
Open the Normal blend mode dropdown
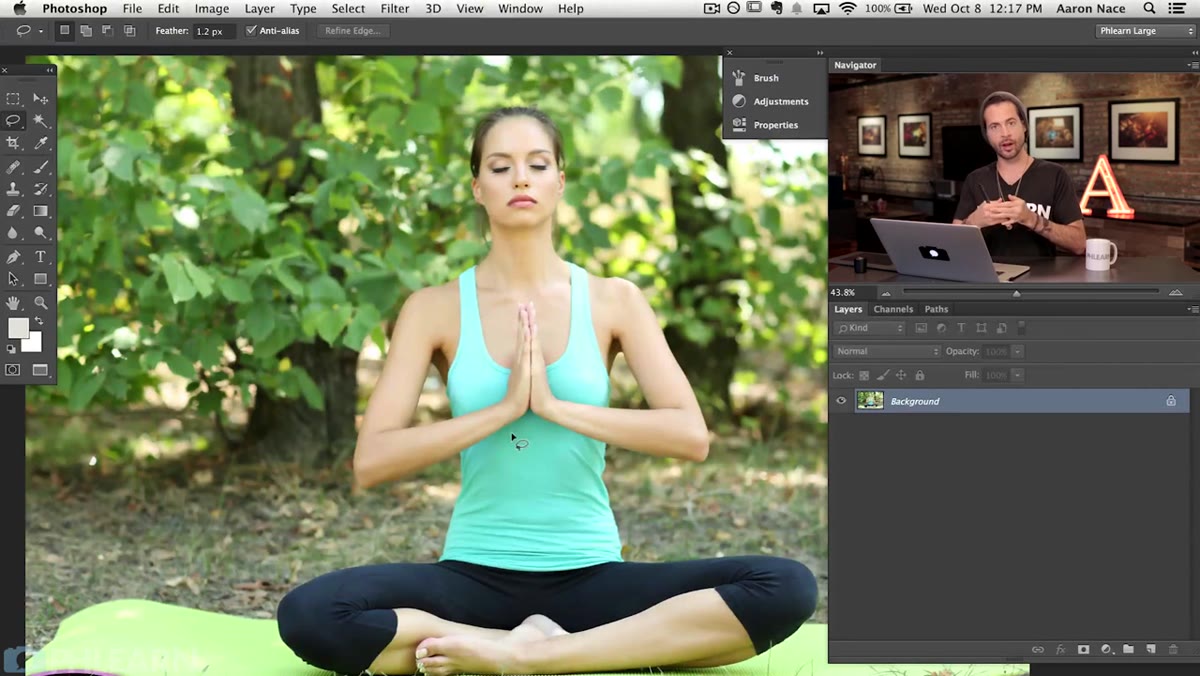[887, 351]
